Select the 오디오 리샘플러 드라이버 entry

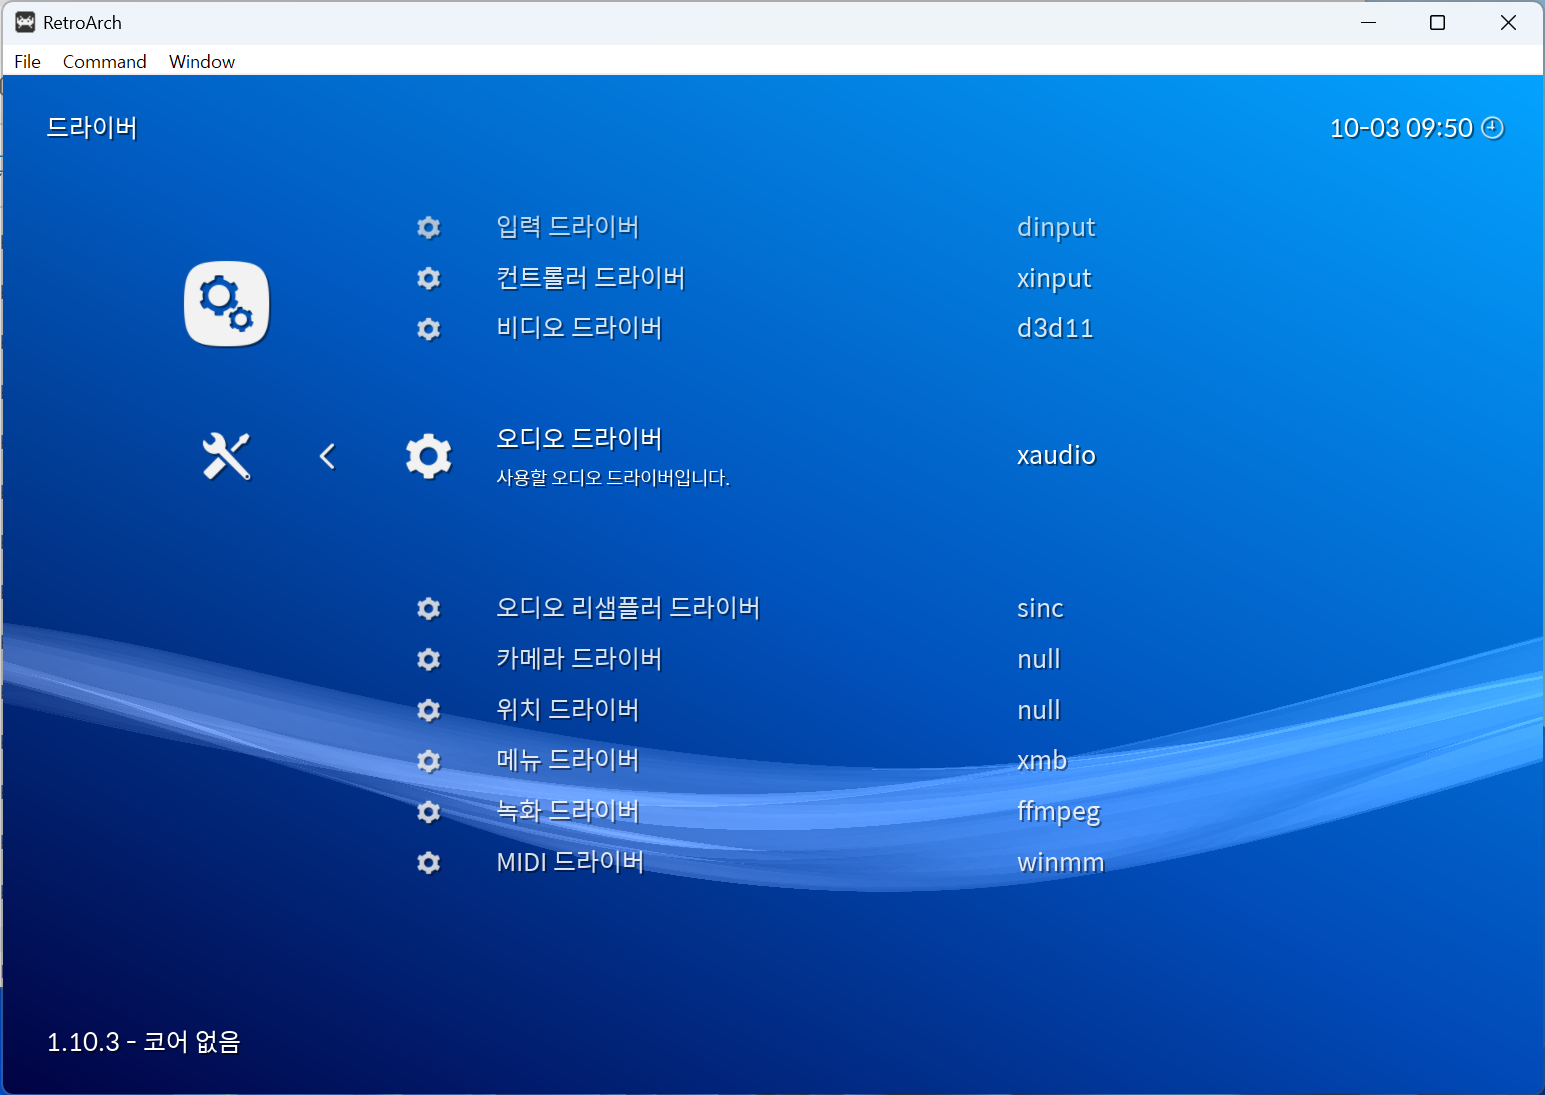point(628,608)
